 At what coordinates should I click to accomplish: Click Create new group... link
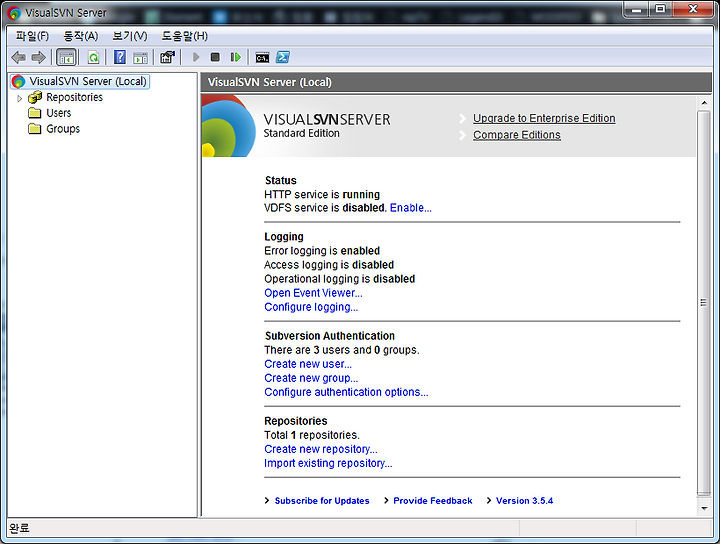point(311,378)
